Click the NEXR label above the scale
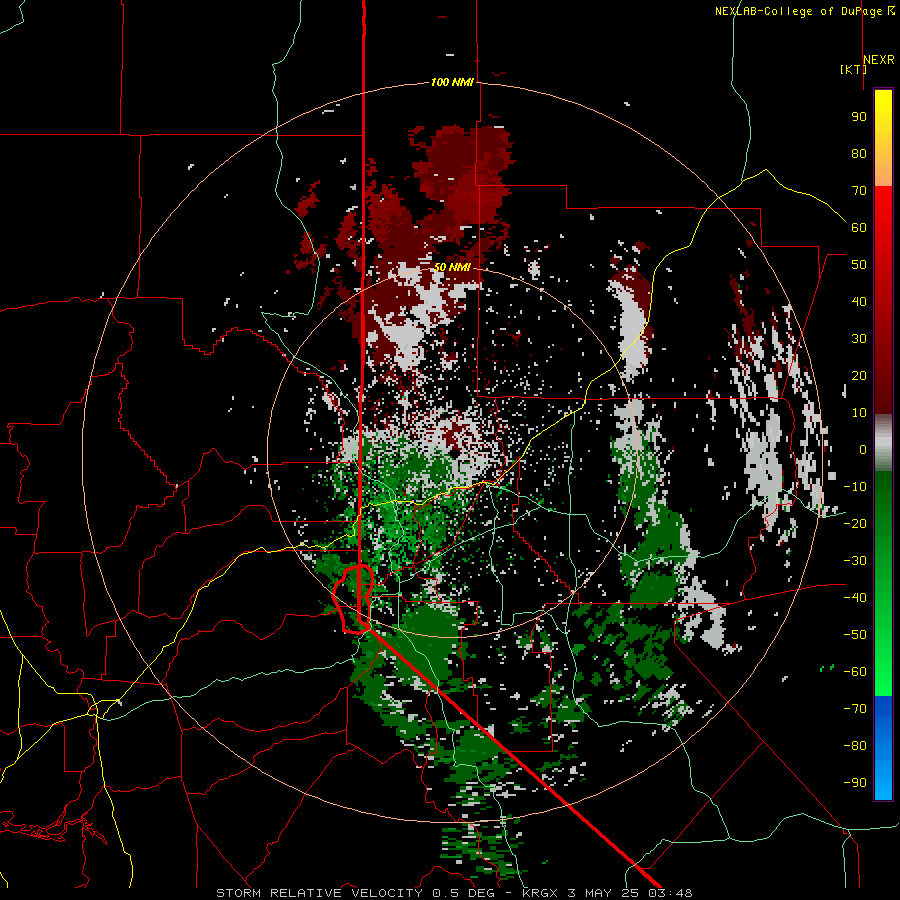The height and width of the screenshot is (900, 900). coord(879,60)
